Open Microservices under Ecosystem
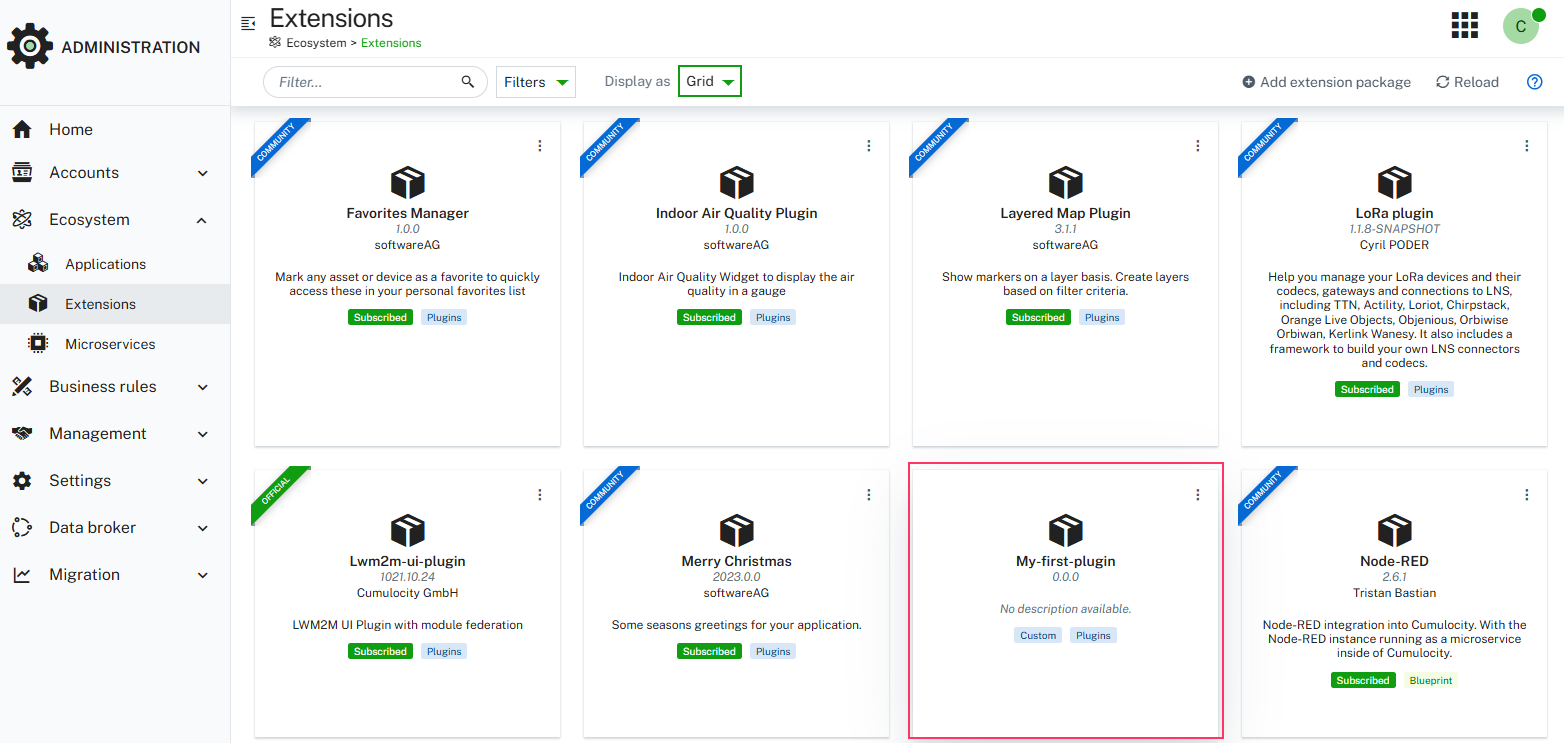The height and width of the screenshot is (743, 1564). tap(115, 344)
